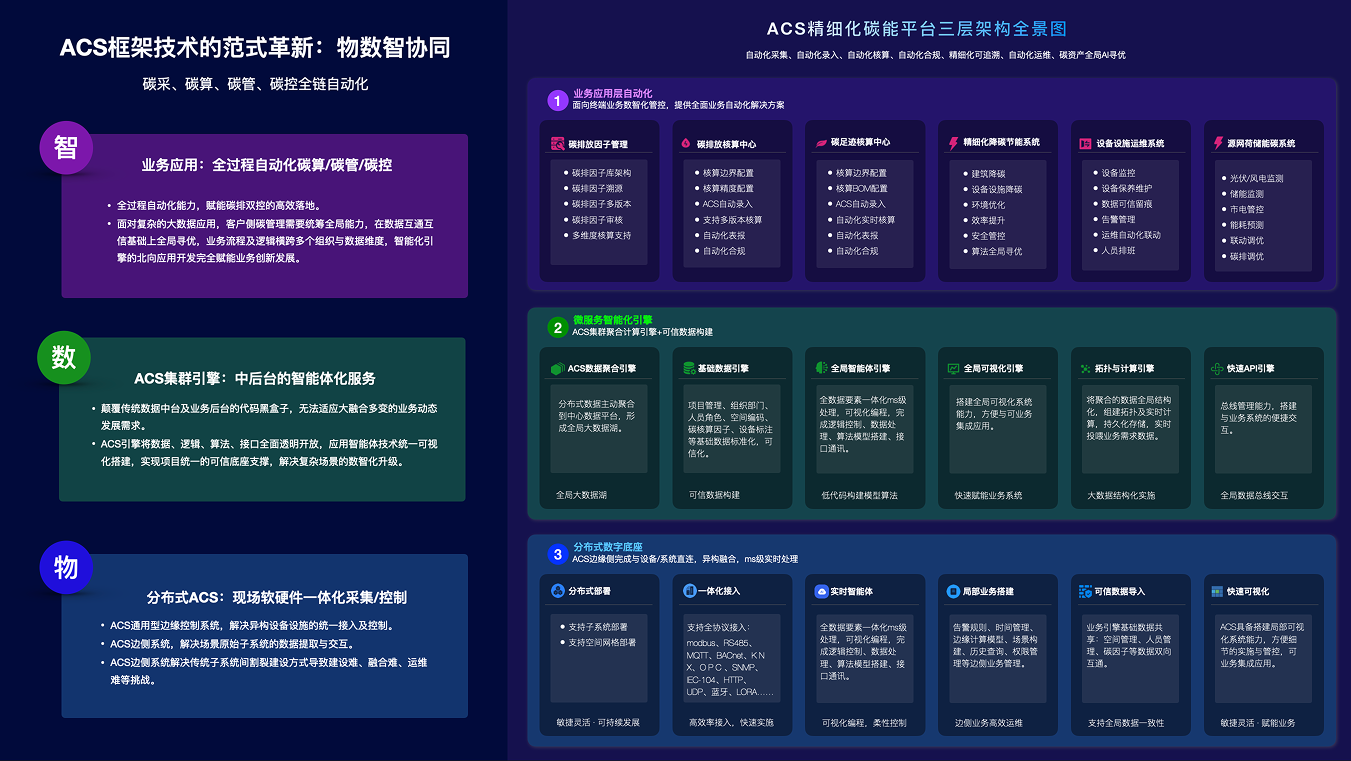Screen dimensions: 1351x761
Task: Click the 分布式ACS：现场软硬件一体化采集/控制 heading
Action: pyautogui.click(x=277, y=597)
